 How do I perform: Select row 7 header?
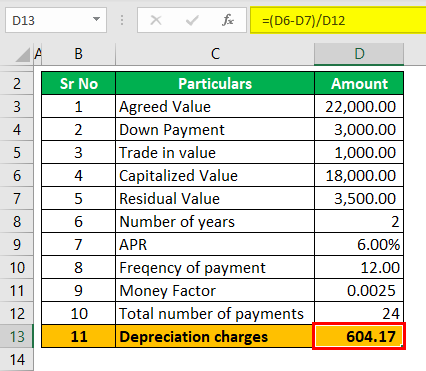pyautogui.click(x=17, y=199)
